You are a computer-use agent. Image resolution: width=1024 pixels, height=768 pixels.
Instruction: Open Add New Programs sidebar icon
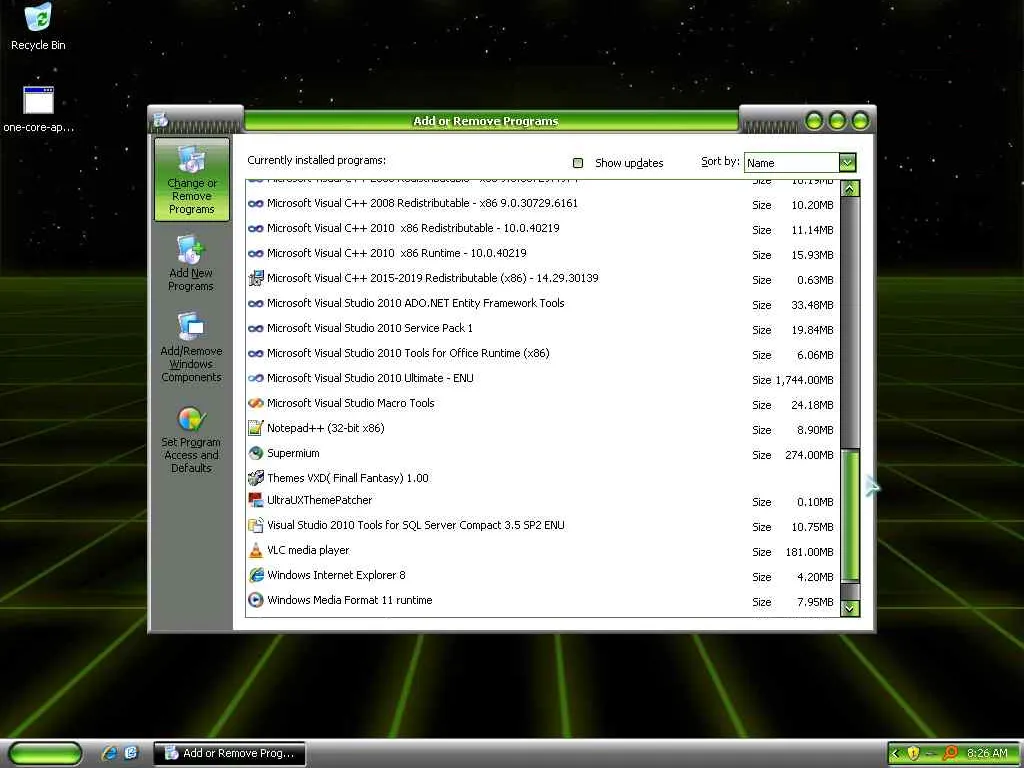(x=191, y=263)
